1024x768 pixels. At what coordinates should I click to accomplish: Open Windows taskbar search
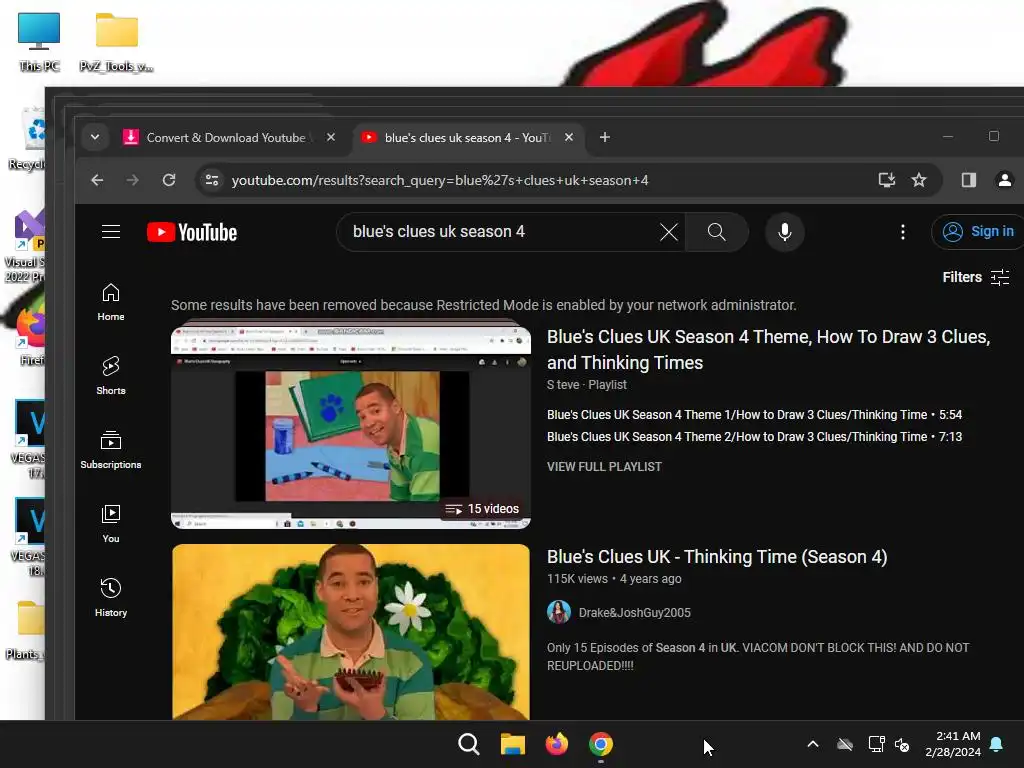(x=468, y=744)
